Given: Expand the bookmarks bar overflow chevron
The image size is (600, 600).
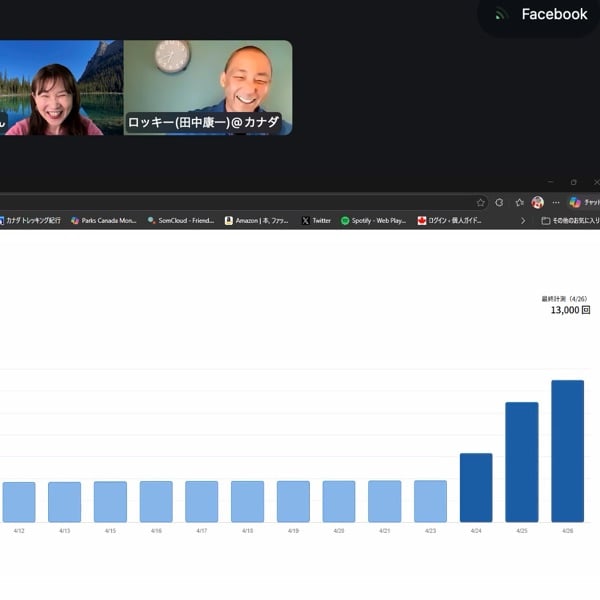Looking at the screenshot, I should pyautogui.click(x=523, y=220).
